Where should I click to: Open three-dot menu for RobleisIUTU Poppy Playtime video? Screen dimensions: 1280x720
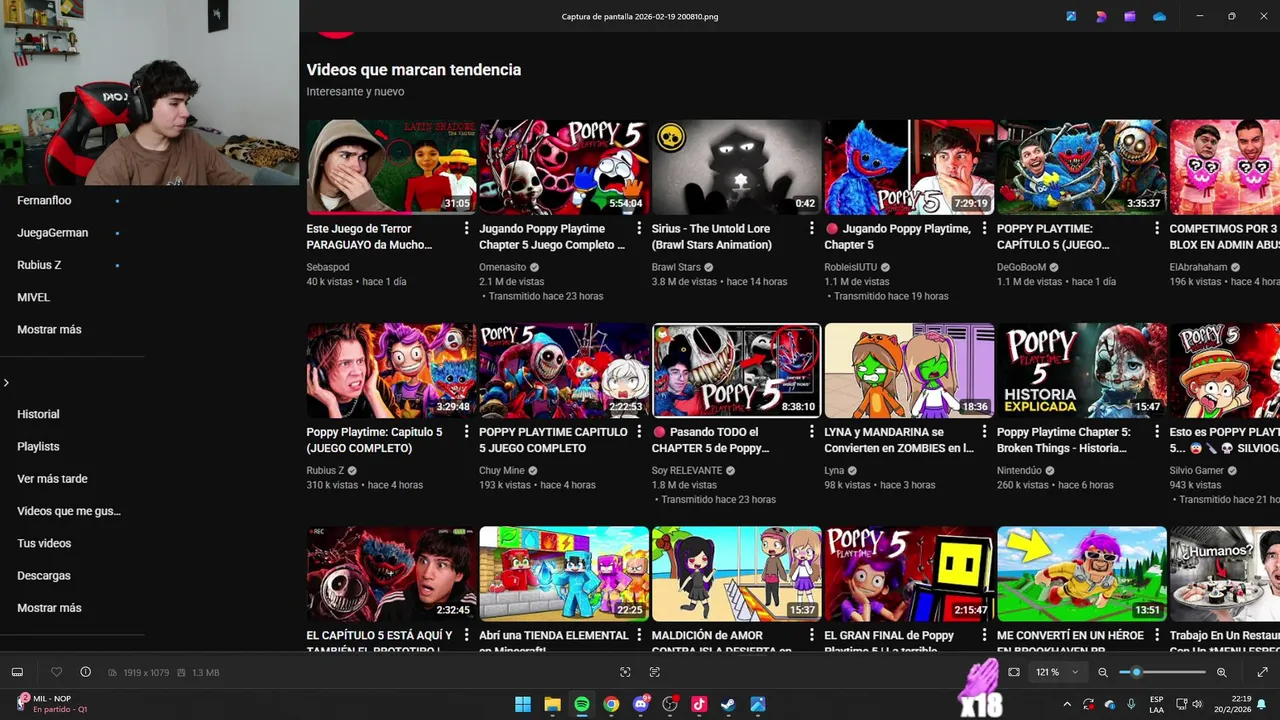click(984, 229)
